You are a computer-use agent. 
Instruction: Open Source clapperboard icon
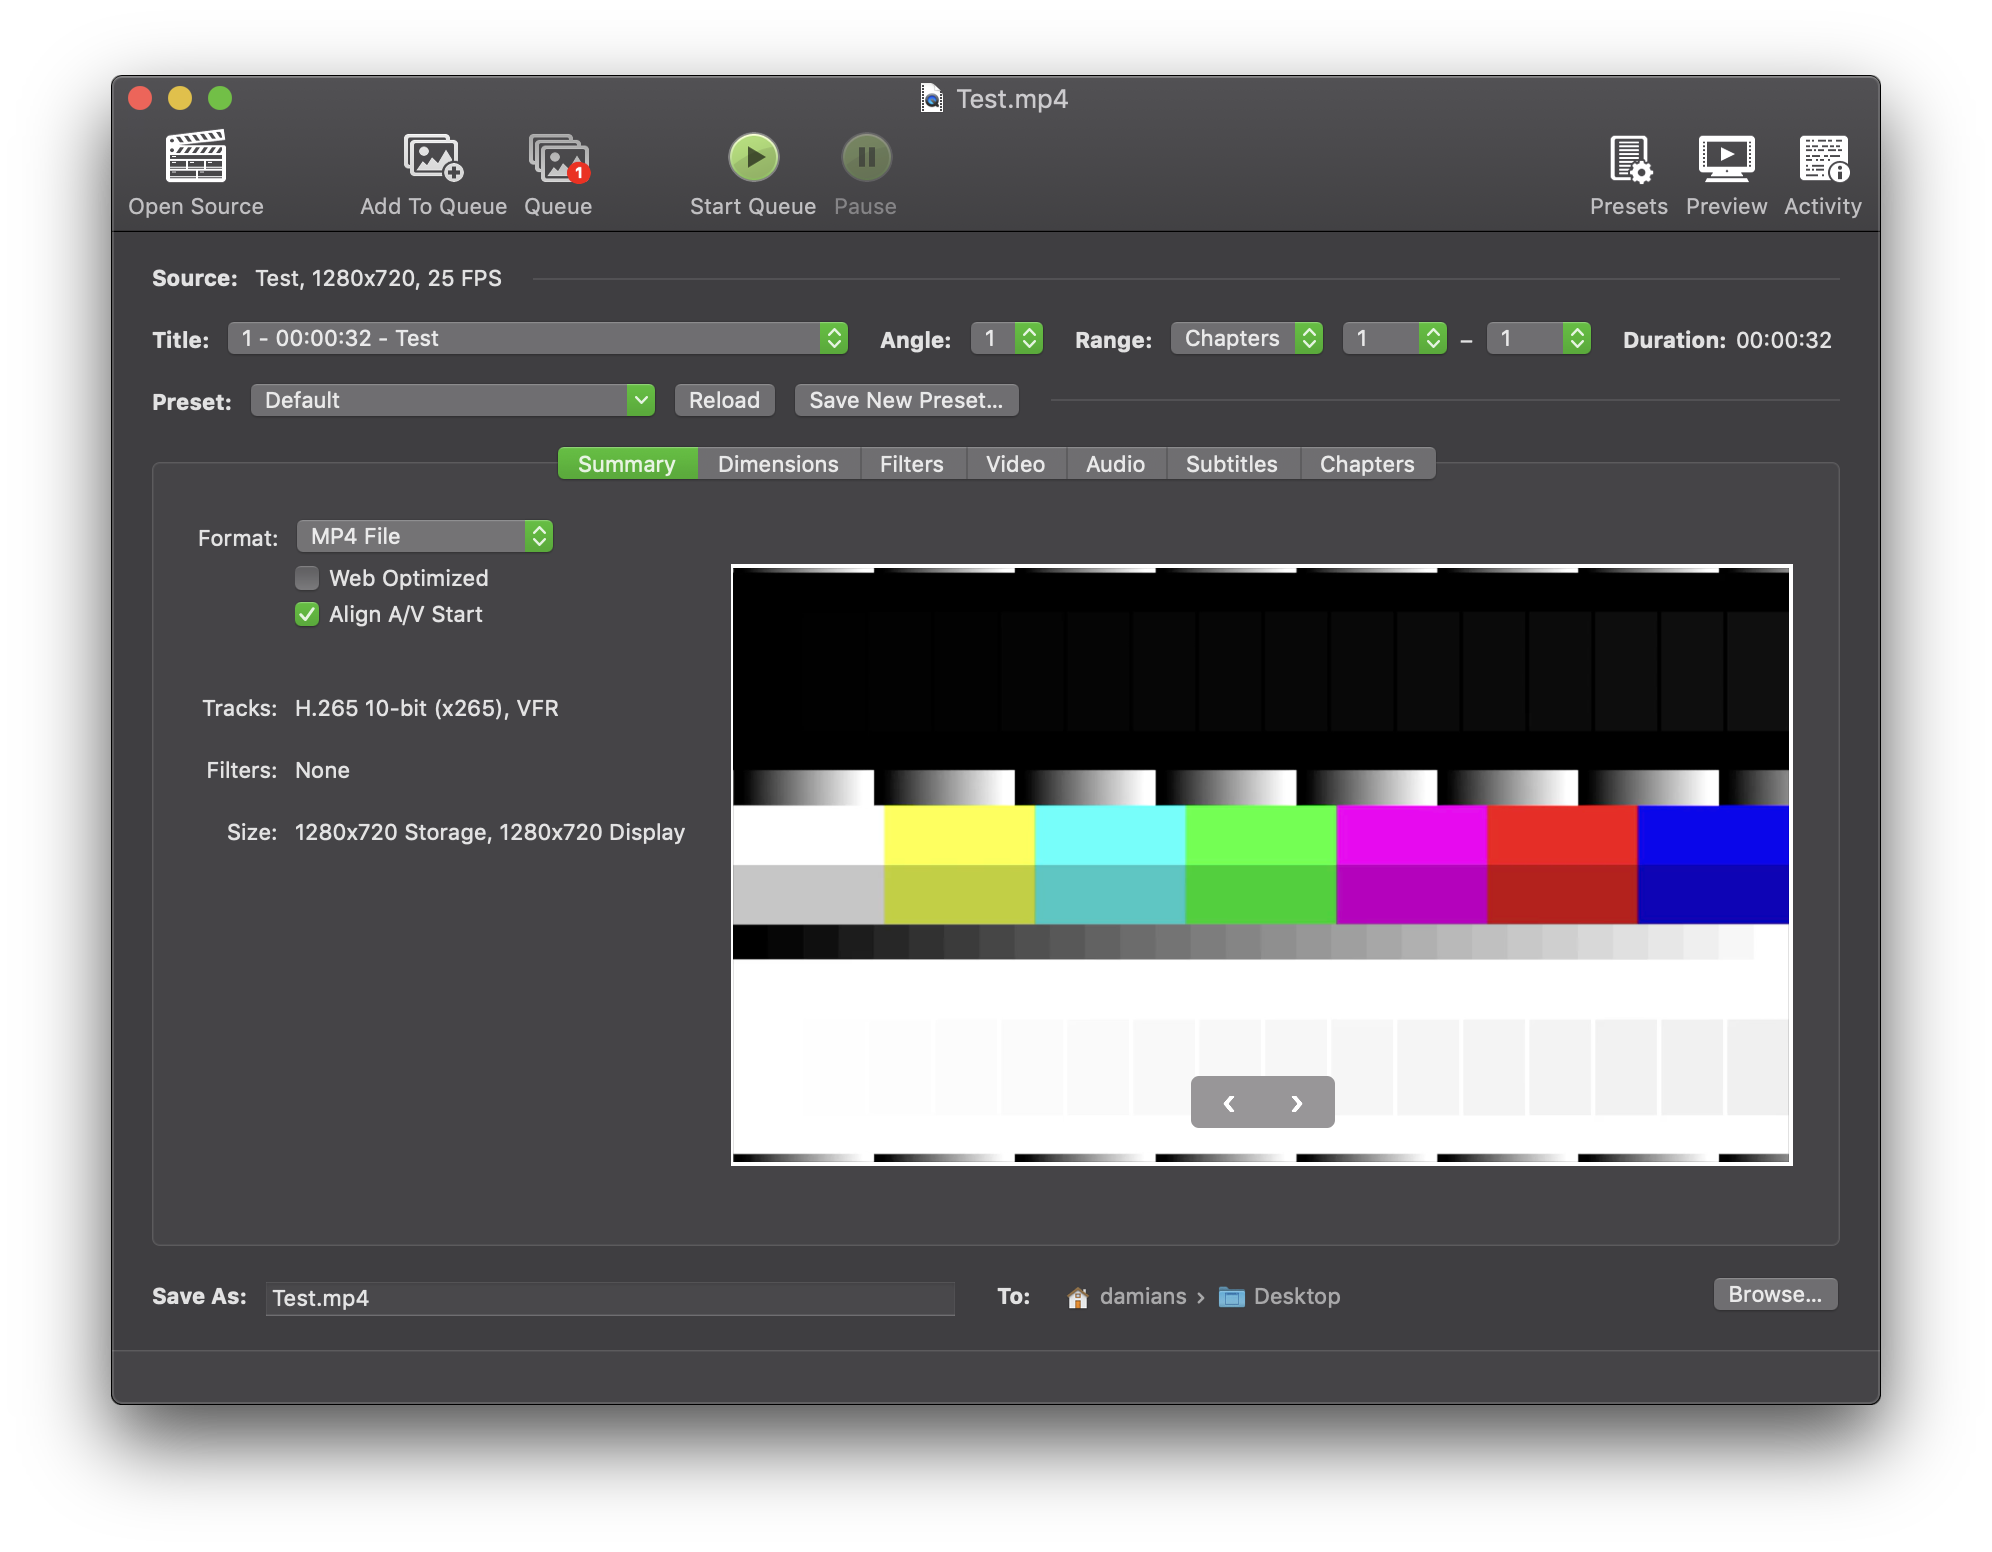(196, 157)
